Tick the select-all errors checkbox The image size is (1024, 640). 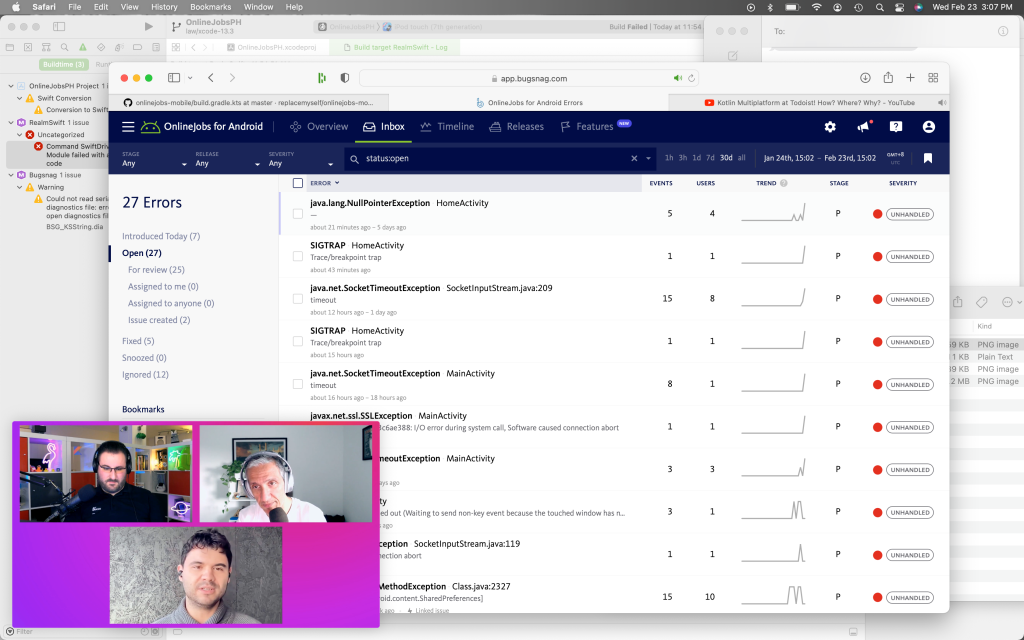pos(298,183)
